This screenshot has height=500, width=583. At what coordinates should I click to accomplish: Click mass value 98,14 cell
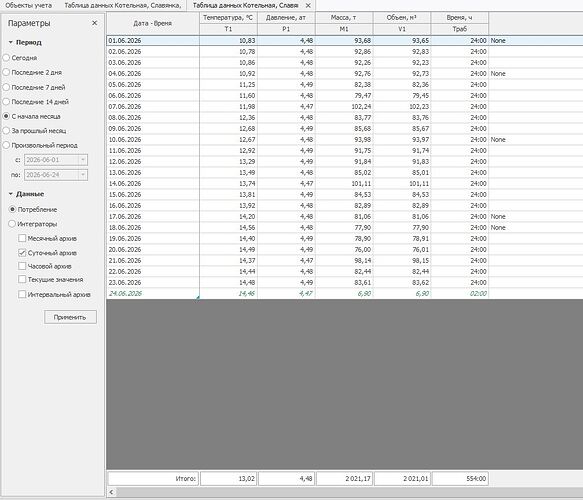[x=344, y=261]
